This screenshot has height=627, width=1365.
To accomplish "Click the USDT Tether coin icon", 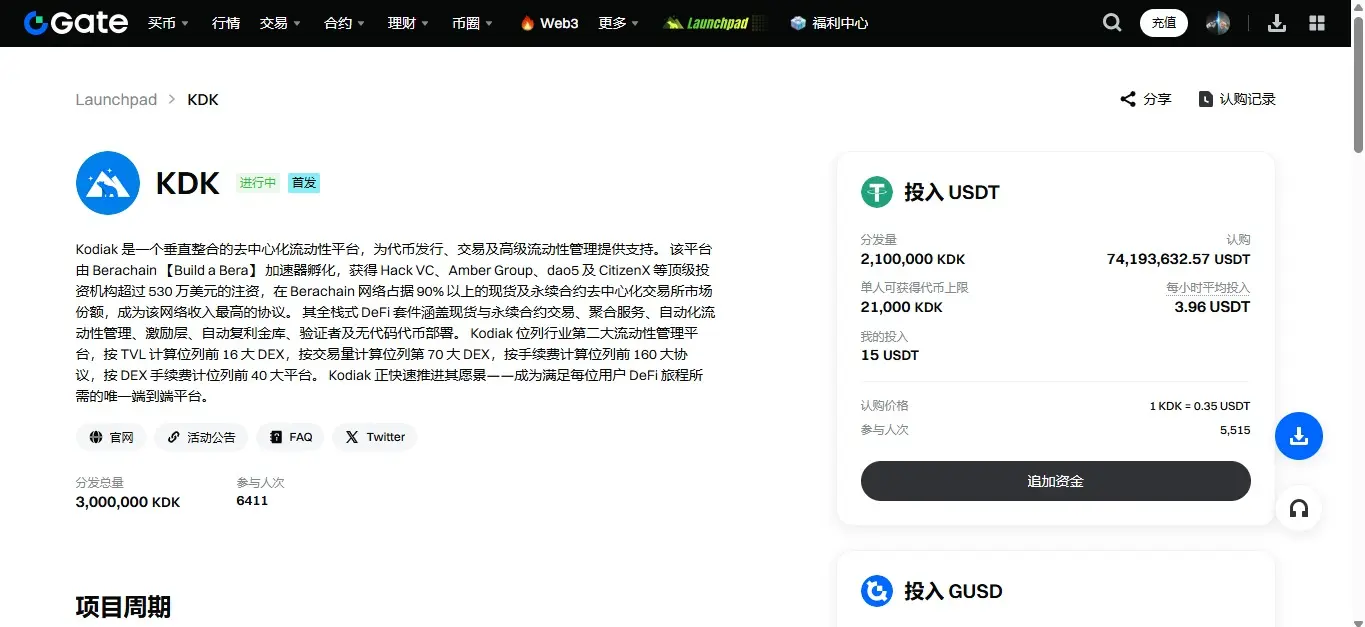I will [877, 192].
